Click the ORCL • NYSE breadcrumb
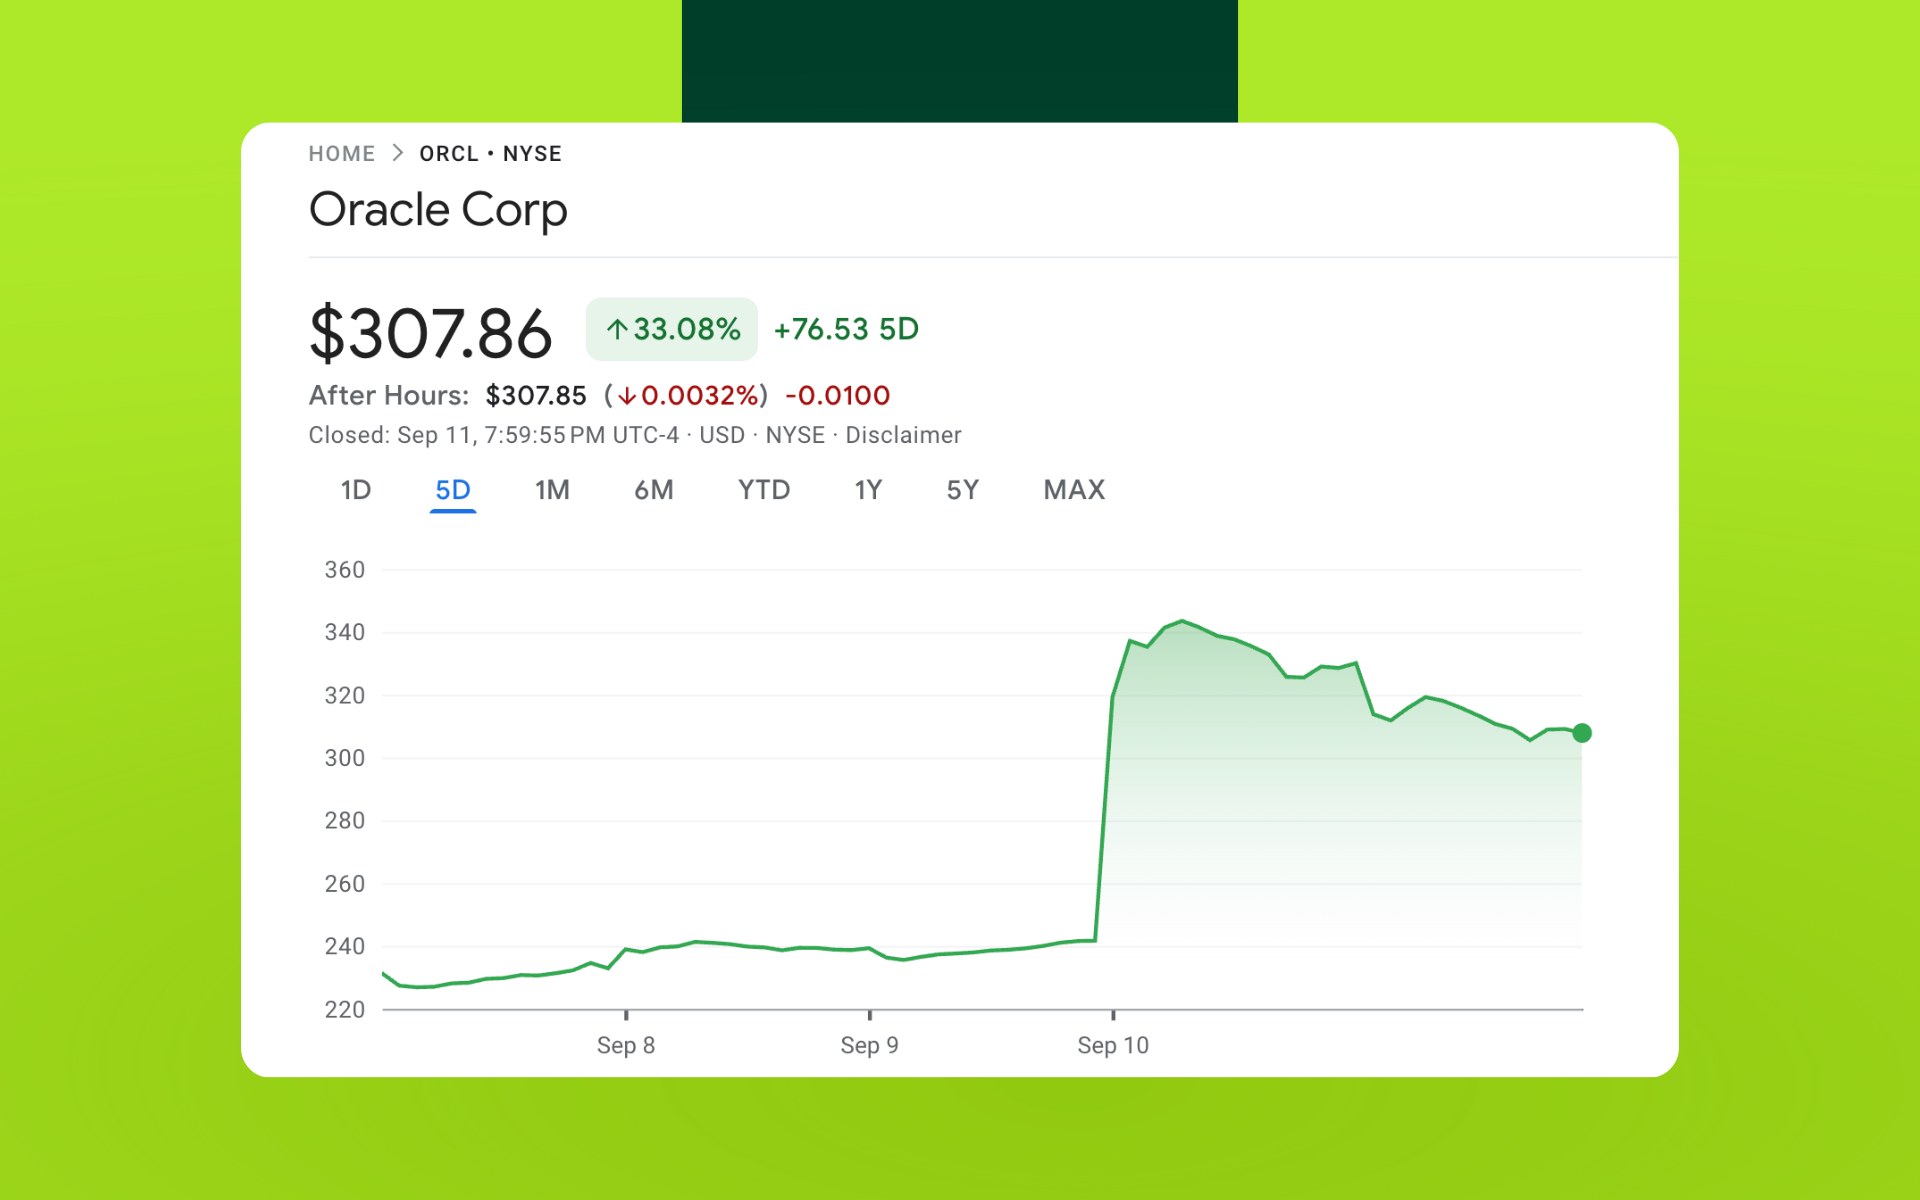The image size is (1920, 1200). 490,154
